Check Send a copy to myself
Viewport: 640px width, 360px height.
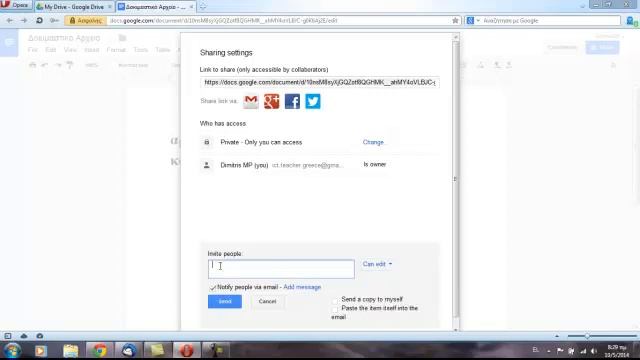335,300
